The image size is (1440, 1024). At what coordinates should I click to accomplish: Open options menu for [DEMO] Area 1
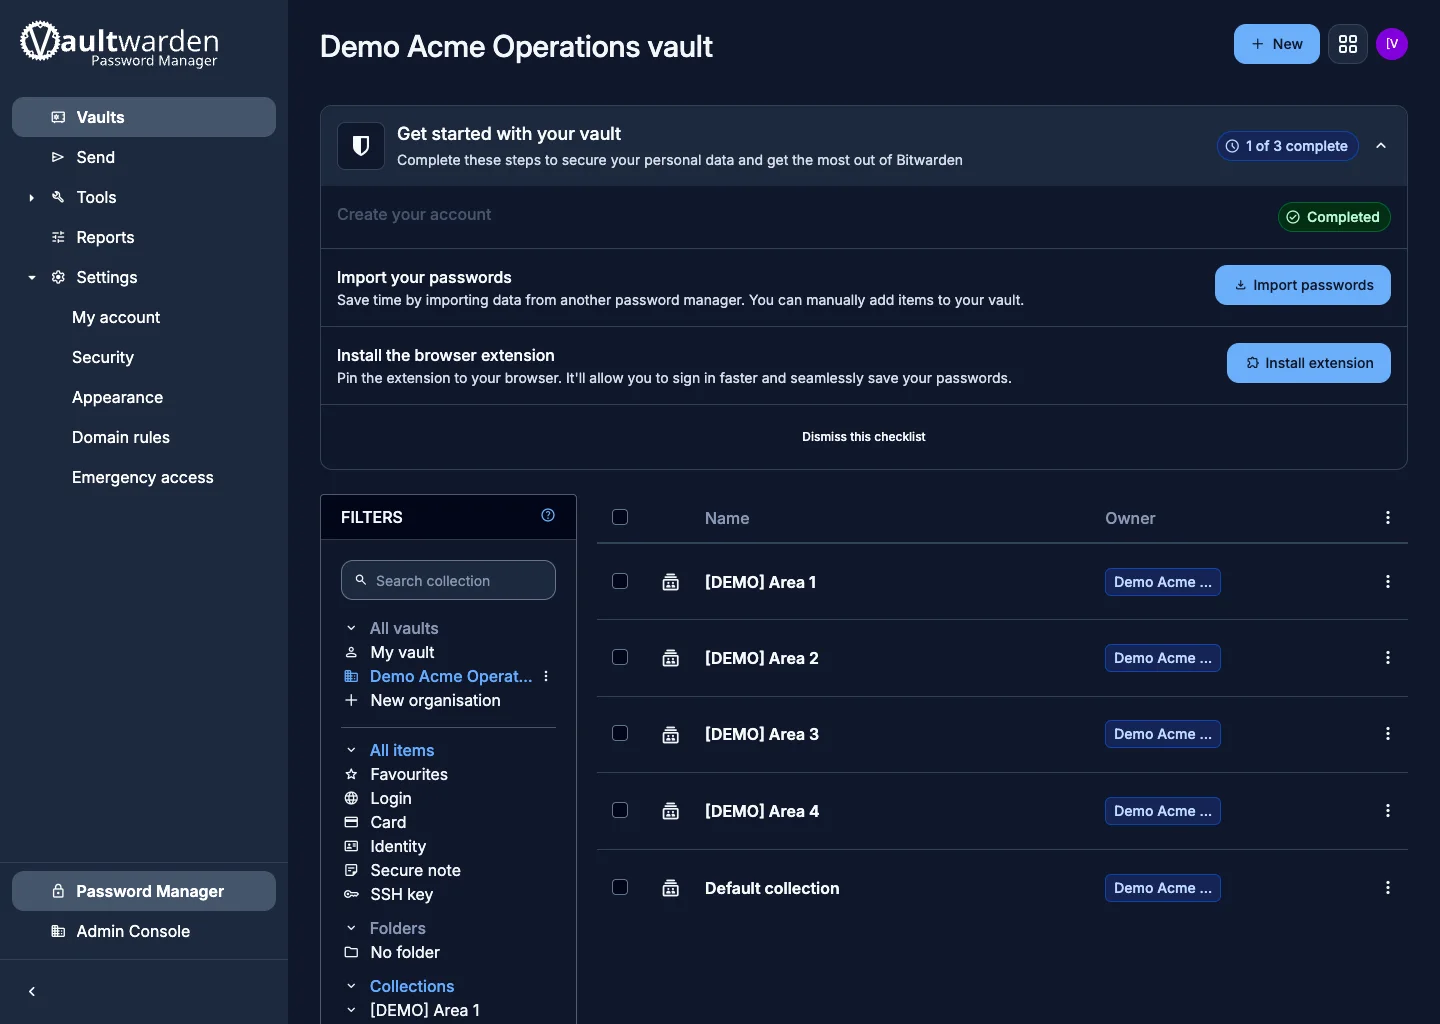(x=1388, y=582)
